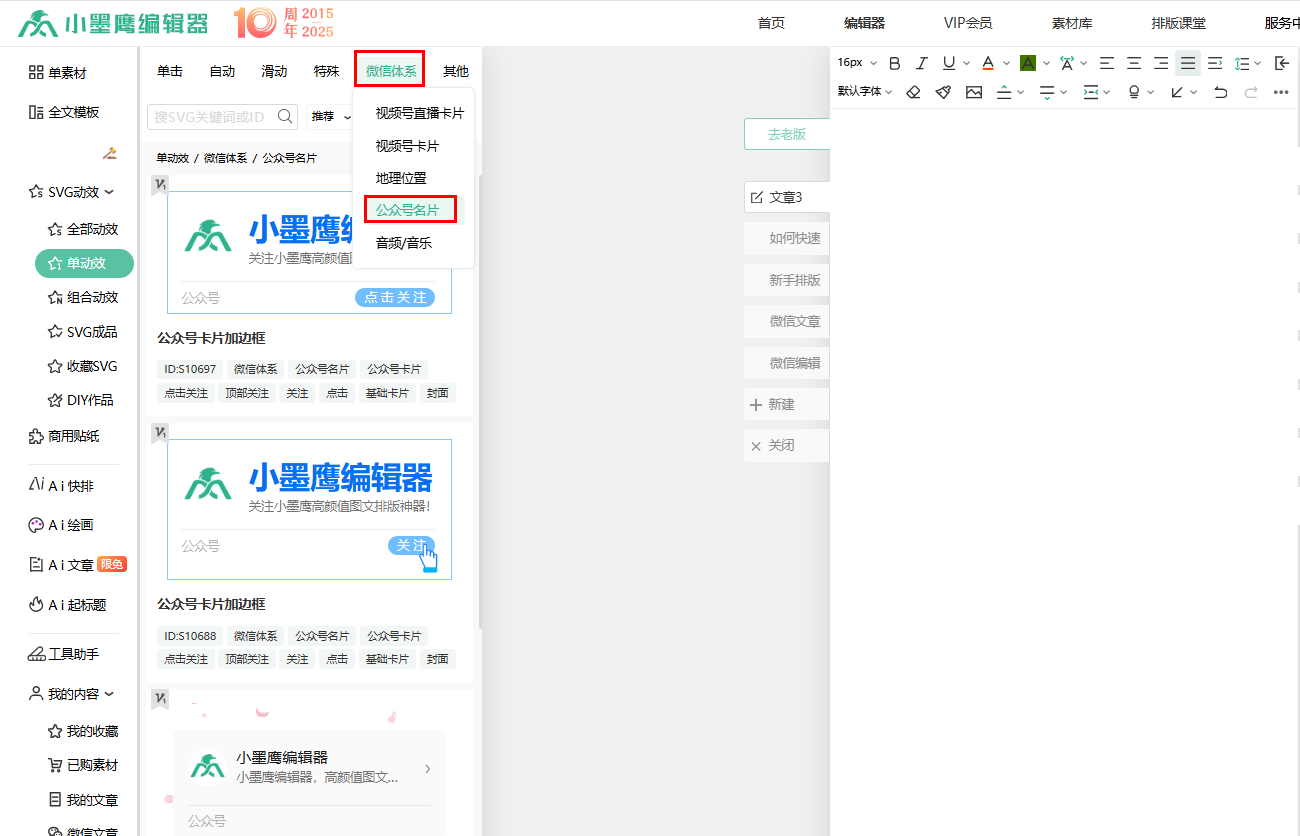Viewport: 1300px width, 836px height.
Task: Toggle italic formatting in the toolbar
Action: [922, 63]
